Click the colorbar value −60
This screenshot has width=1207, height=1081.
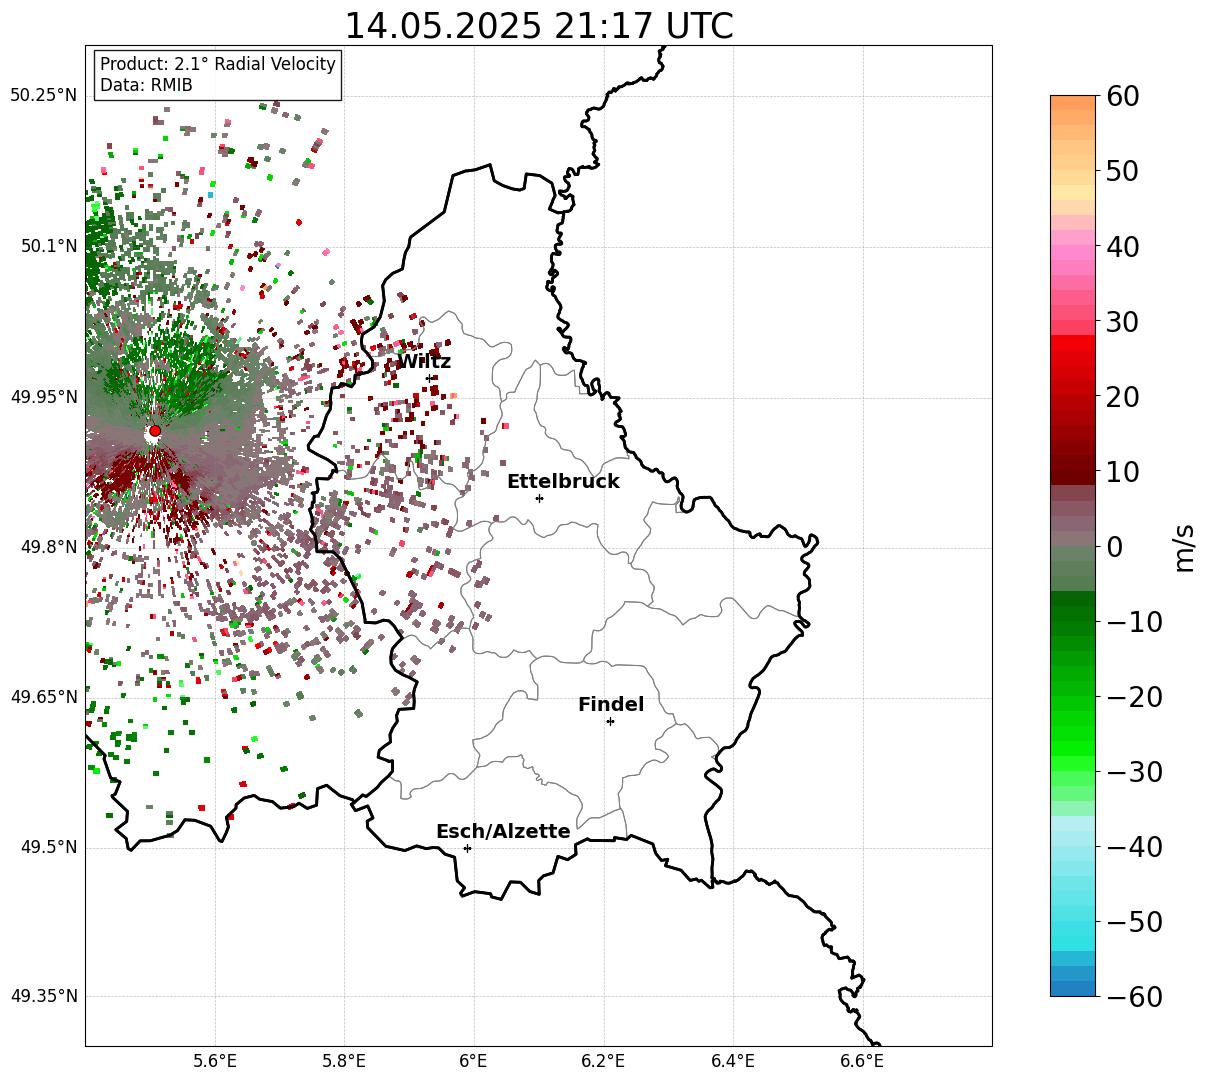(1135, 996)
